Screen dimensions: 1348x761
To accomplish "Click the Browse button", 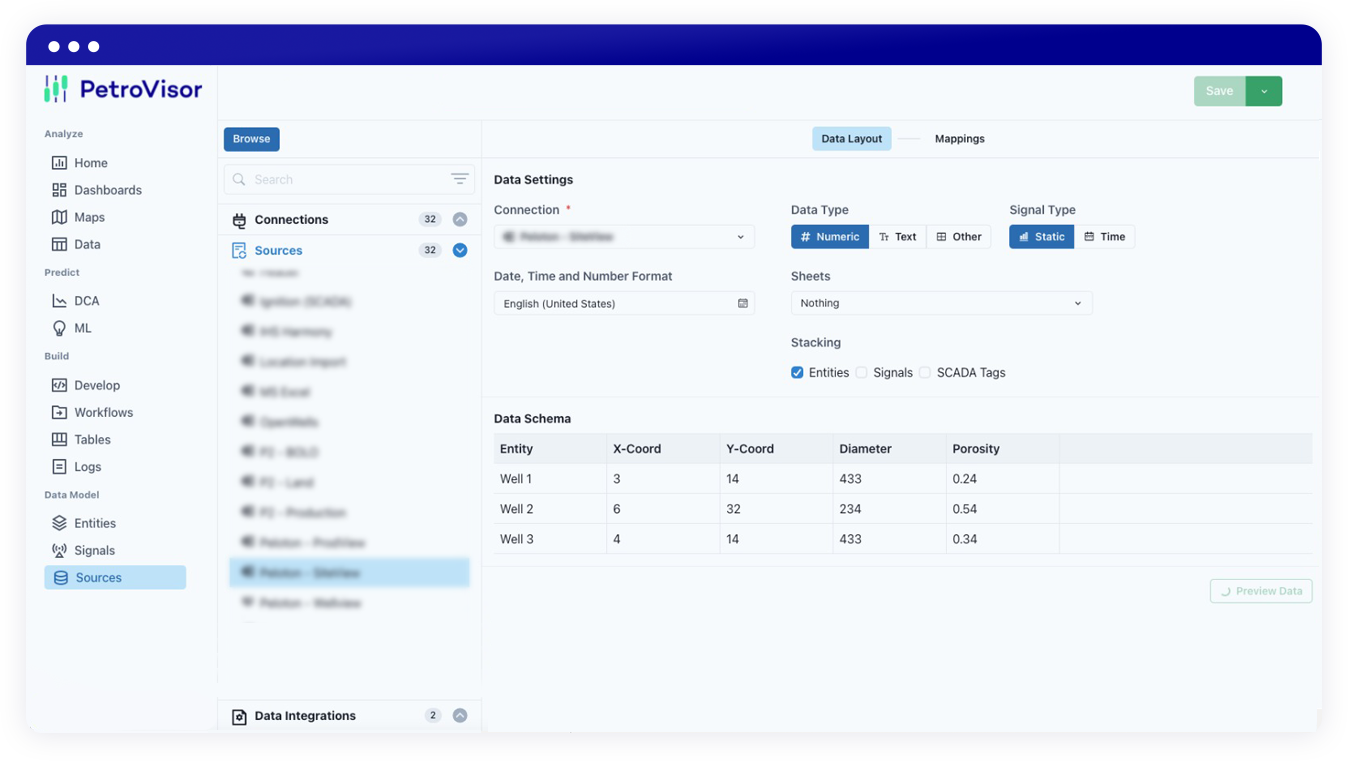I will (x=251, y=139).
